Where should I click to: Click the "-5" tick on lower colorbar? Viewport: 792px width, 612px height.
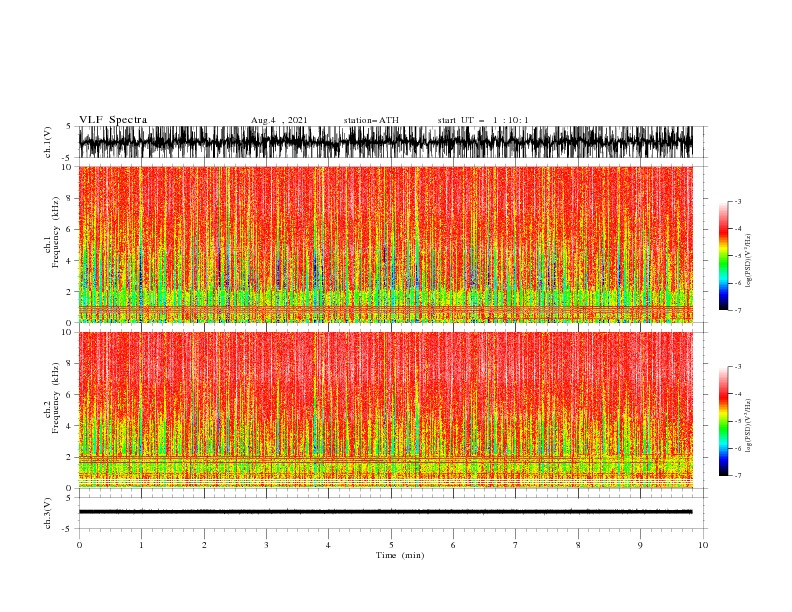click(737, 421)
